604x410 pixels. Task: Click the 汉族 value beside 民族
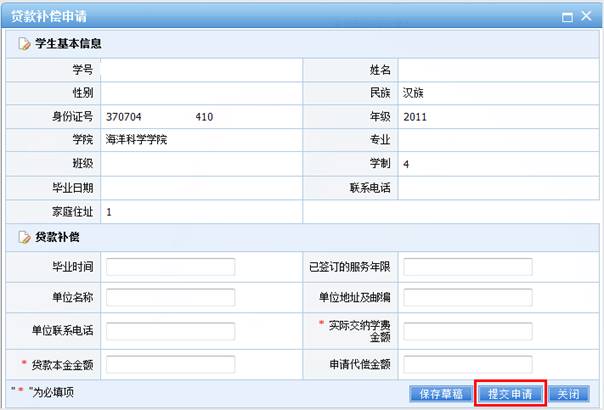(x=415, y=92)
